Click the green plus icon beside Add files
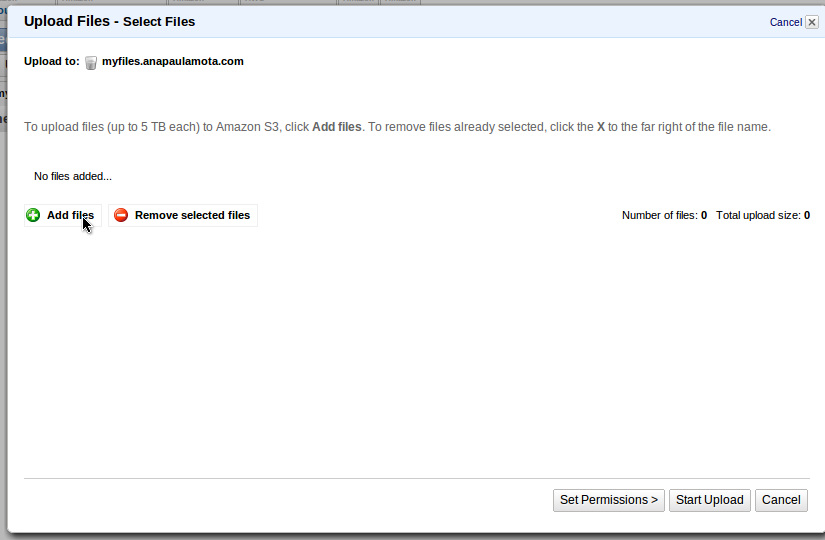 33,215
